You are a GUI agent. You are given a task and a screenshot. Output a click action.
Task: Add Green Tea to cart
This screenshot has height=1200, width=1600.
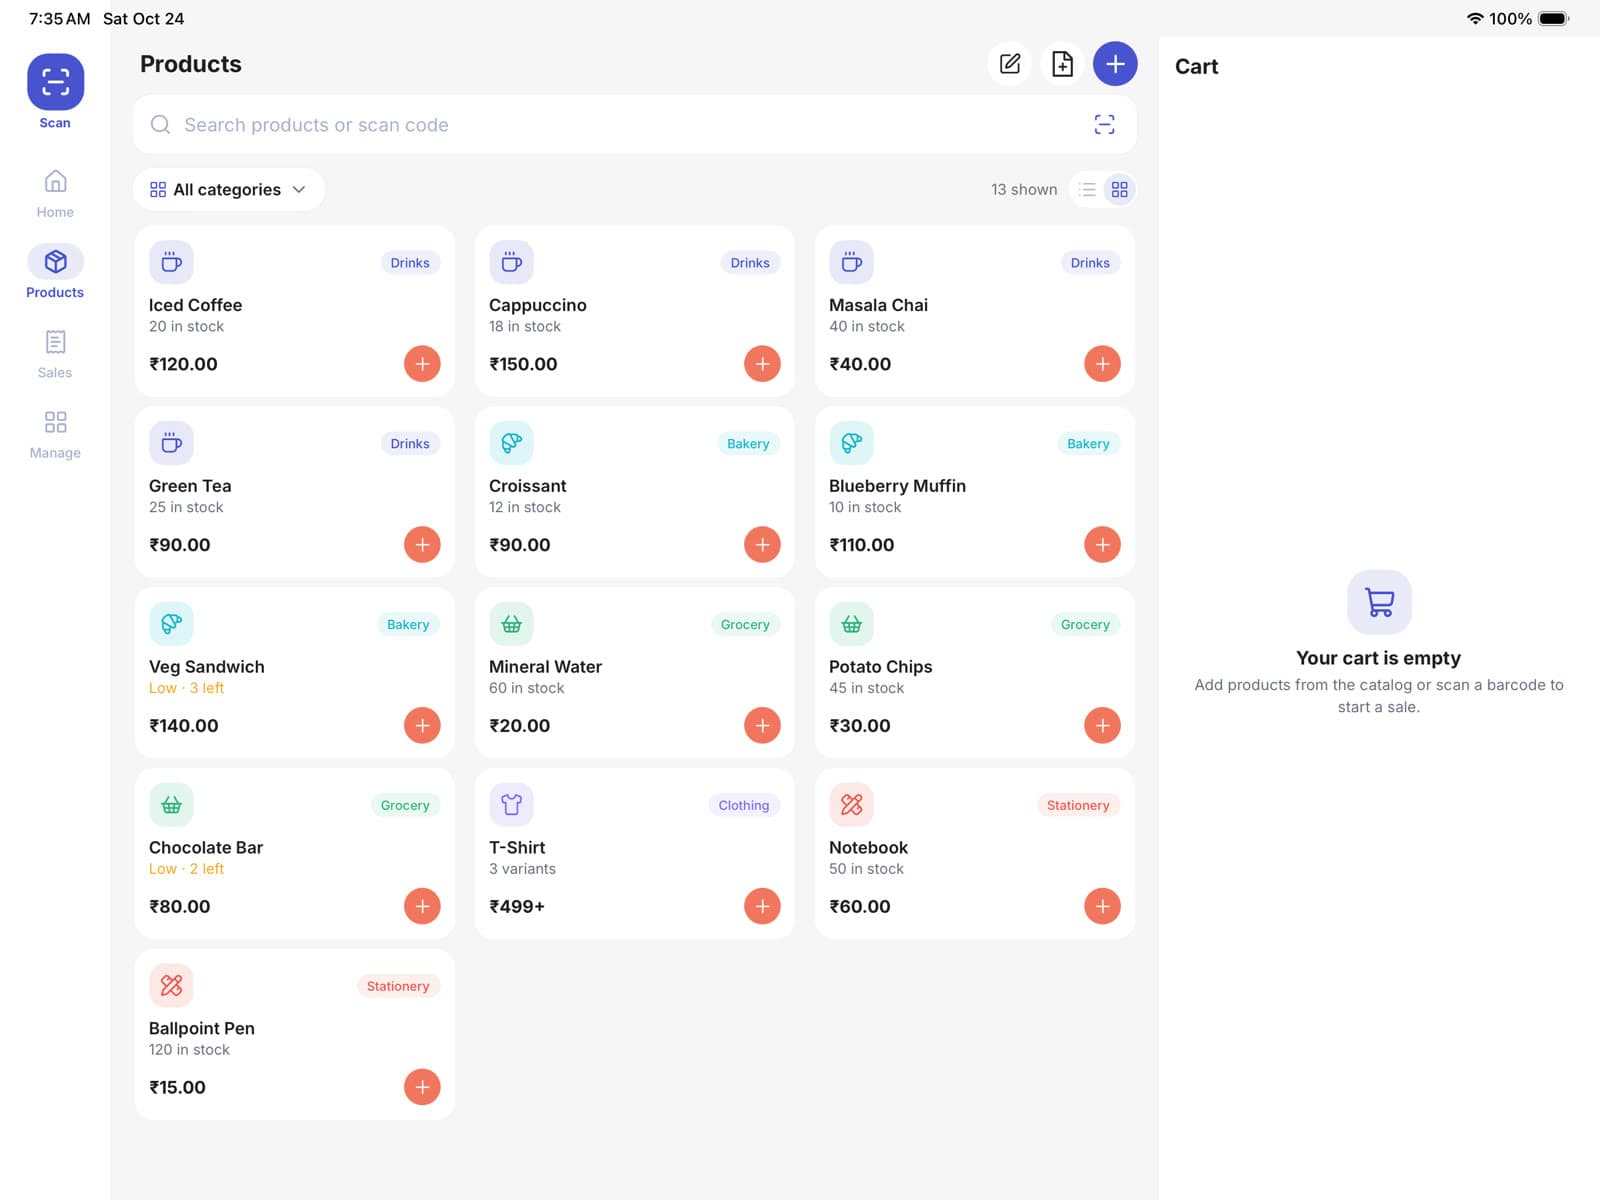pos(422,545)
